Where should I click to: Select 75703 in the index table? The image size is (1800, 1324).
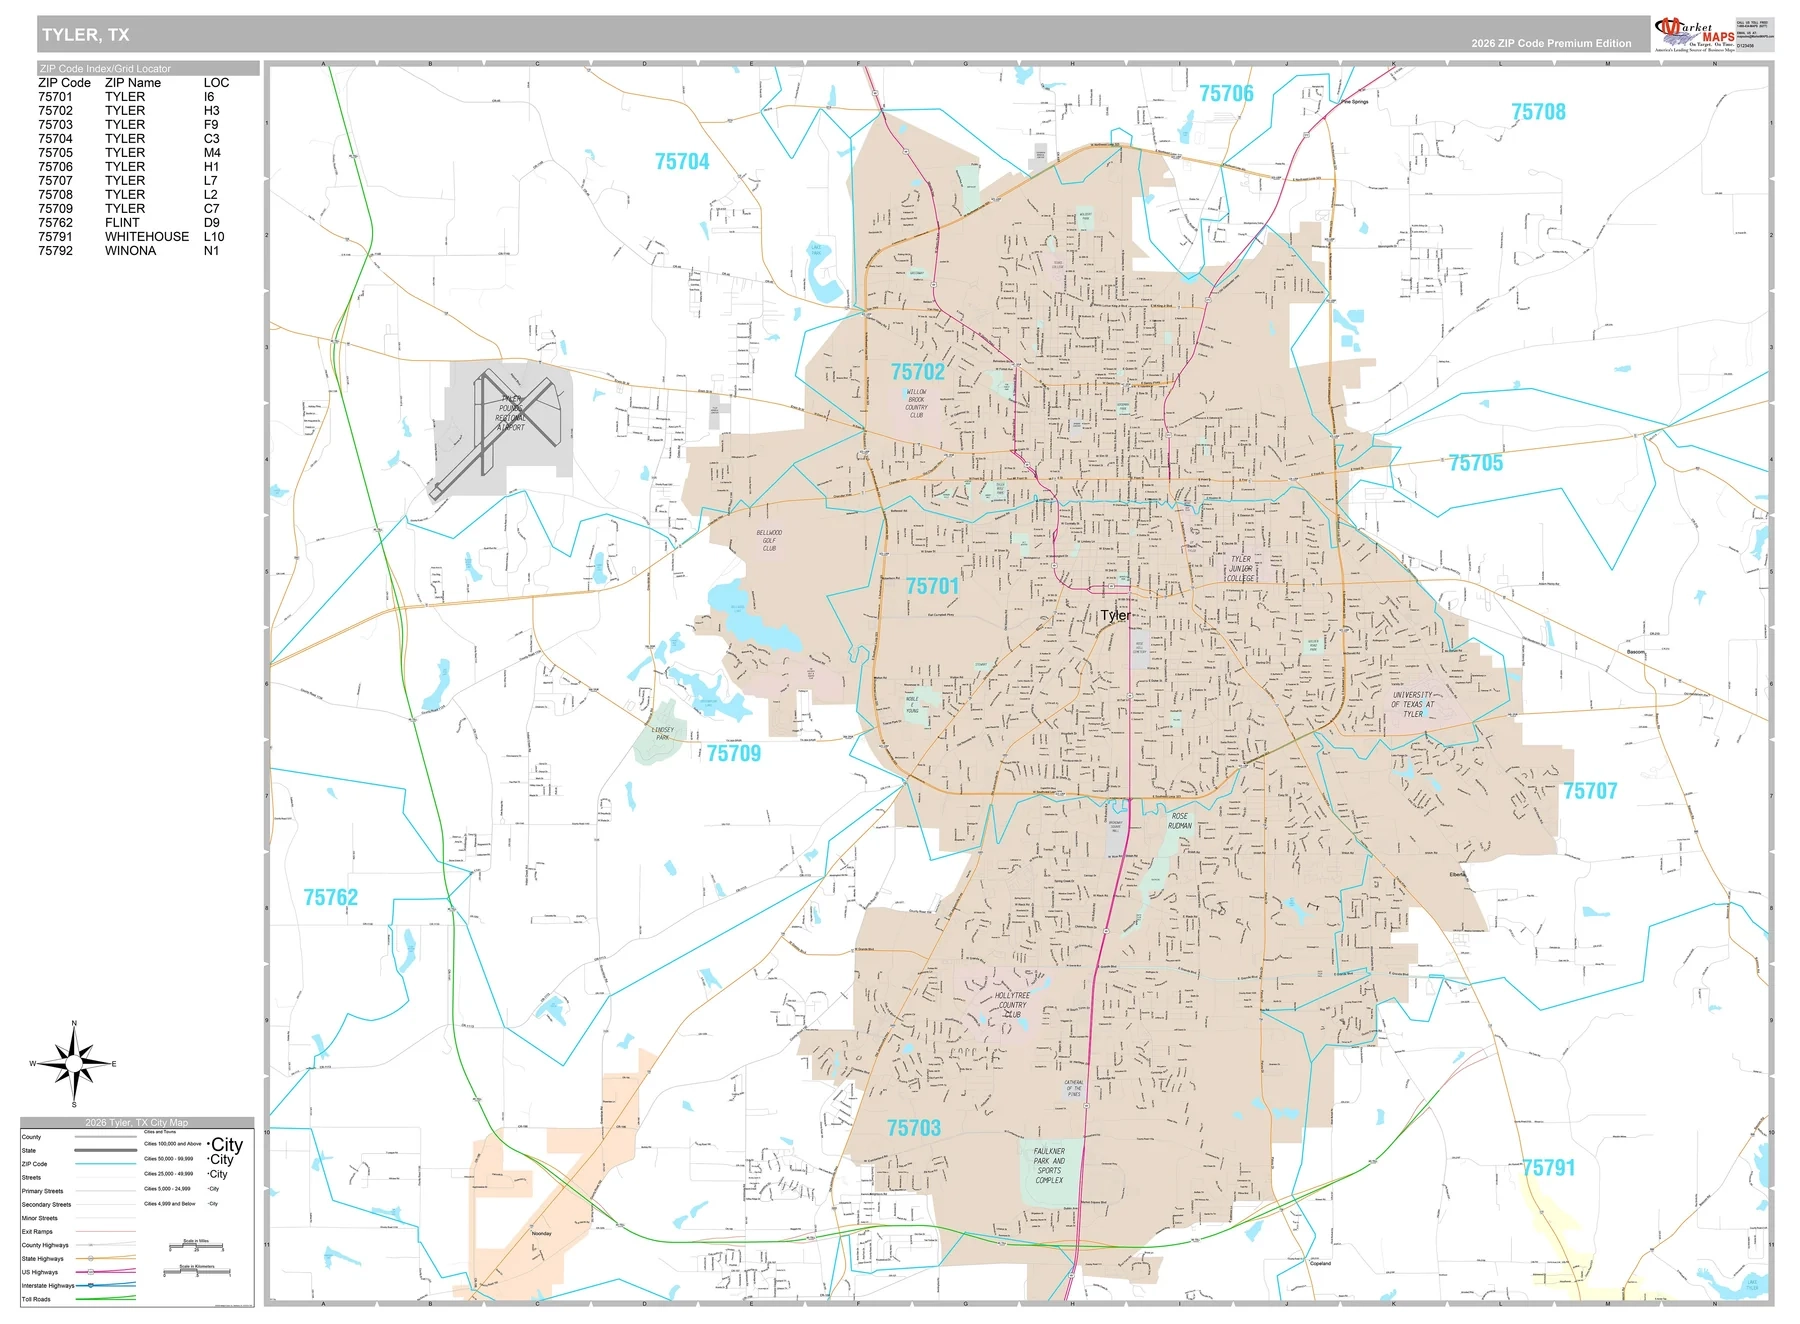tap(55, 125)
